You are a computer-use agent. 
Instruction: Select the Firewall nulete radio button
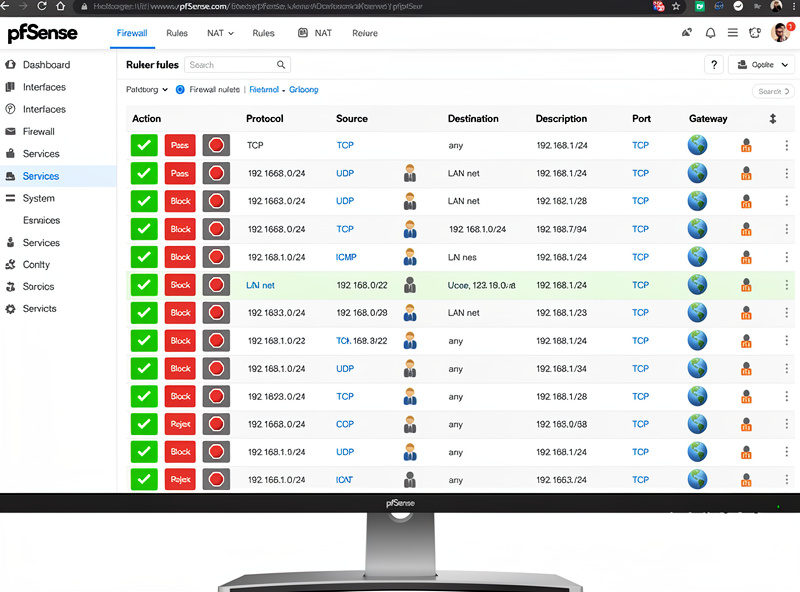click(x=180, y=90)
